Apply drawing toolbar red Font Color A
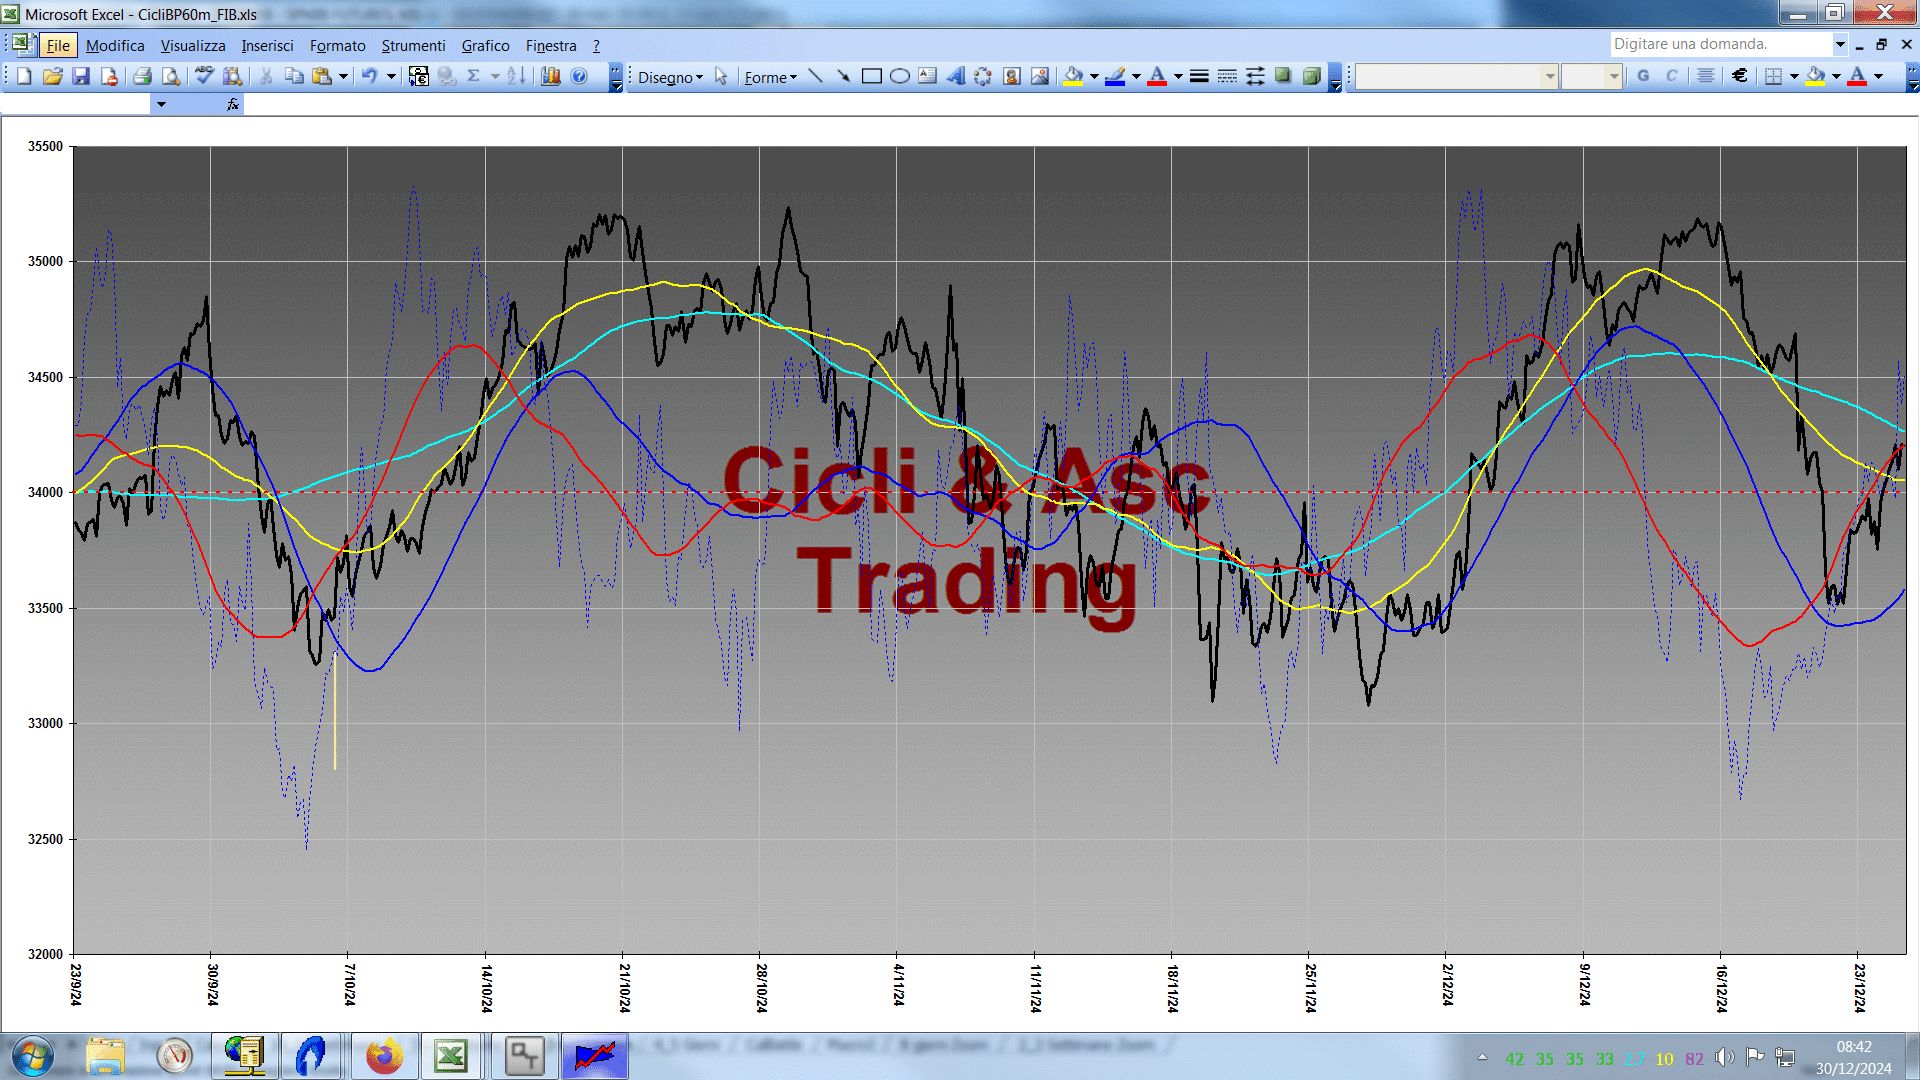The height and width of the screenshot is (1080, 1920). (1157, 76)
